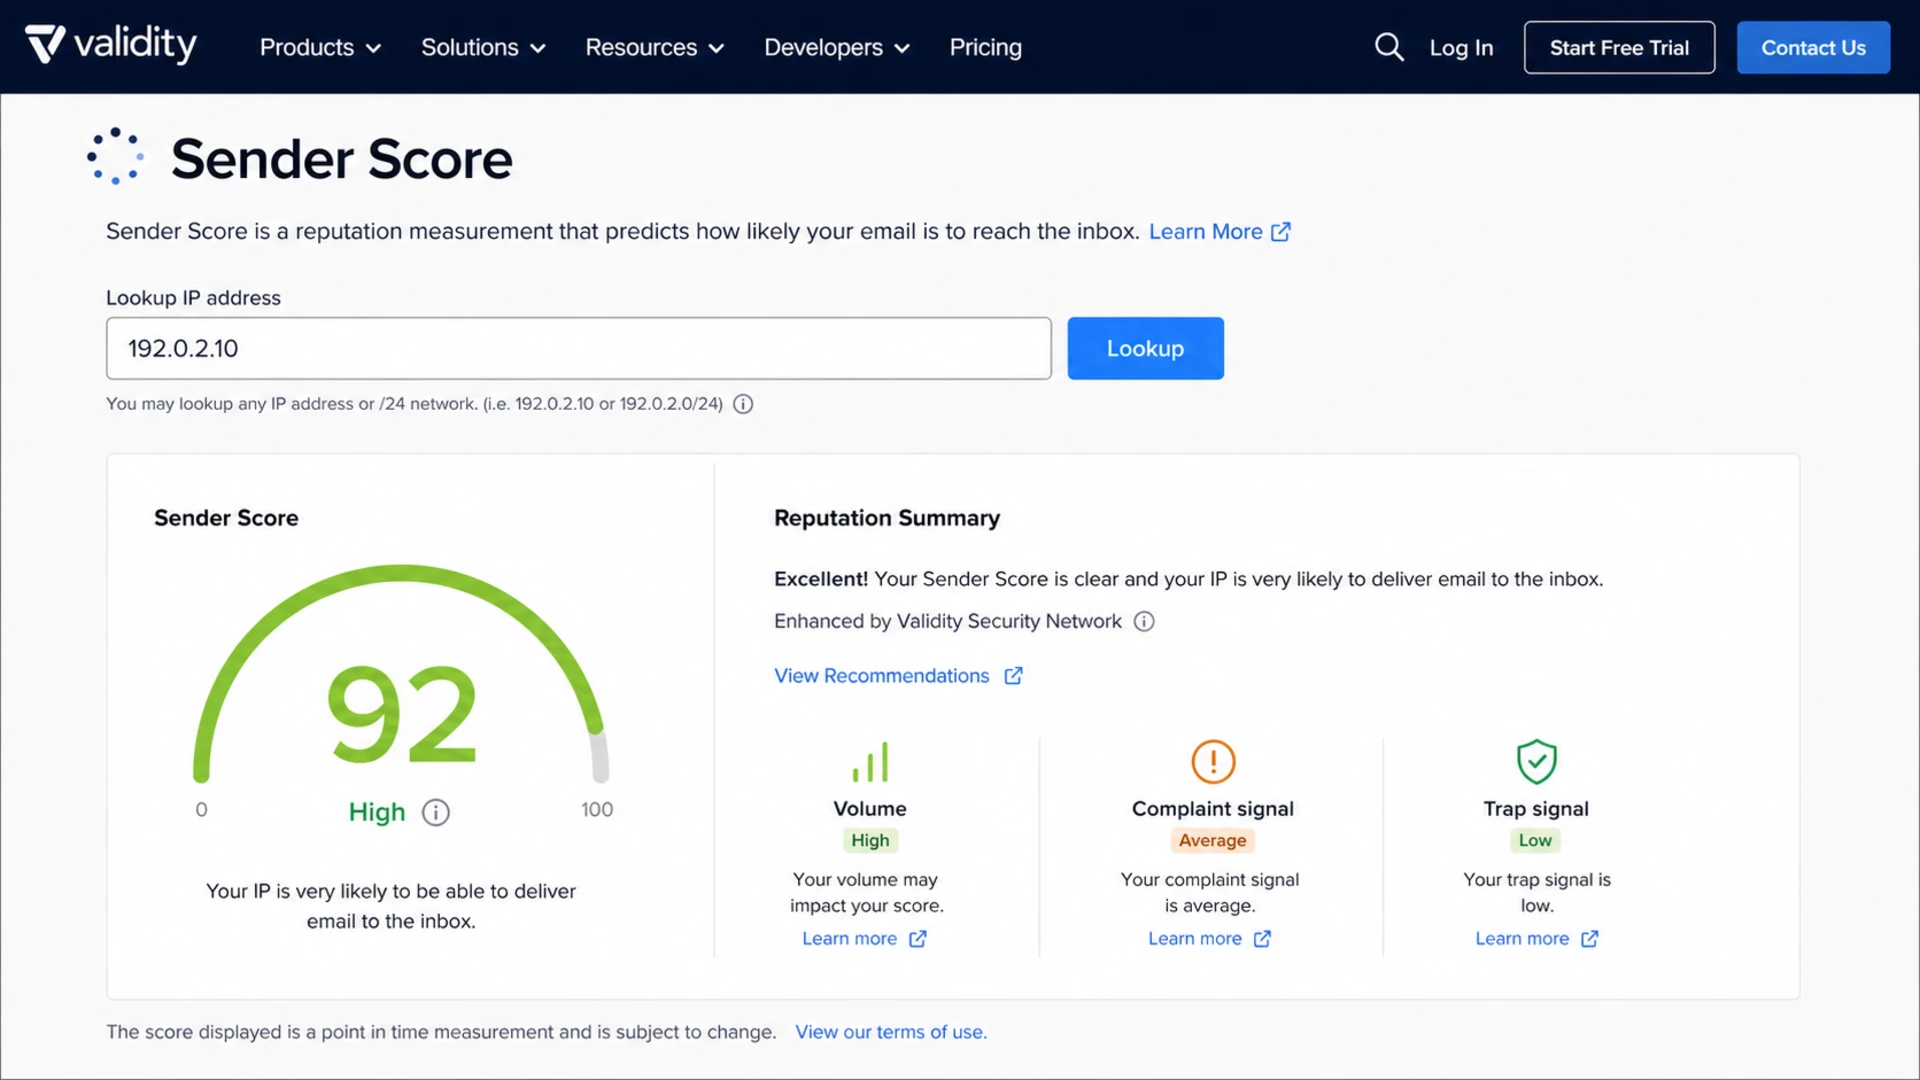Screen dimensions: 1920x1080
Task: Click info icon next to Validity Security Network
Action: (1144, 621)
